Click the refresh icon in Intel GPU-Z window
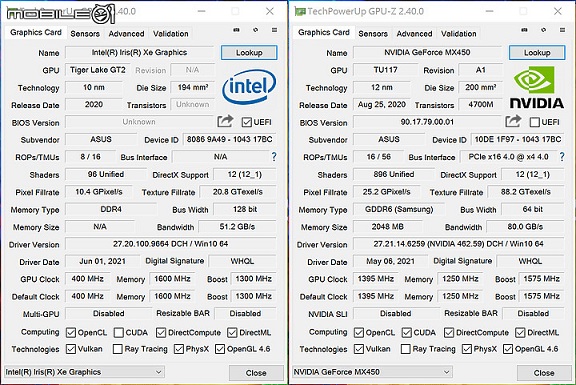 256,30
